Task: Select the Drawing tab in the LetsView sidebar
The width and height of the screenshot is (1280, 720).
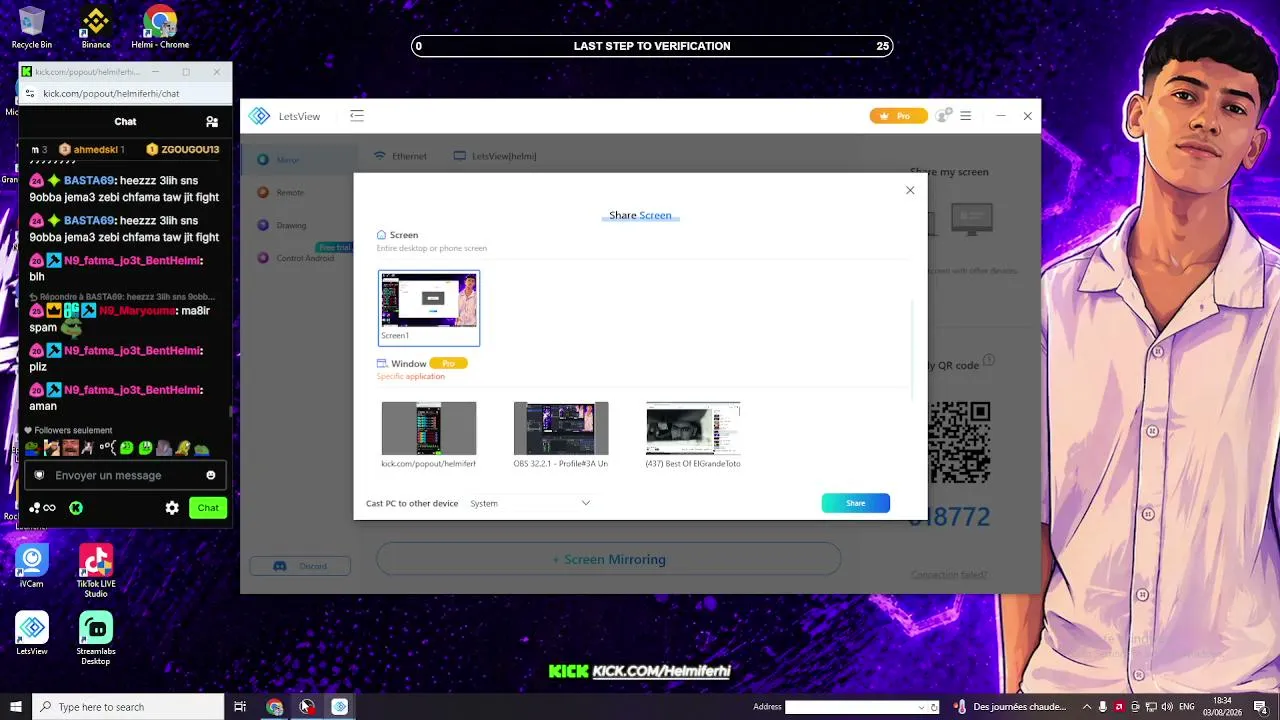Action: coord(291,225)
